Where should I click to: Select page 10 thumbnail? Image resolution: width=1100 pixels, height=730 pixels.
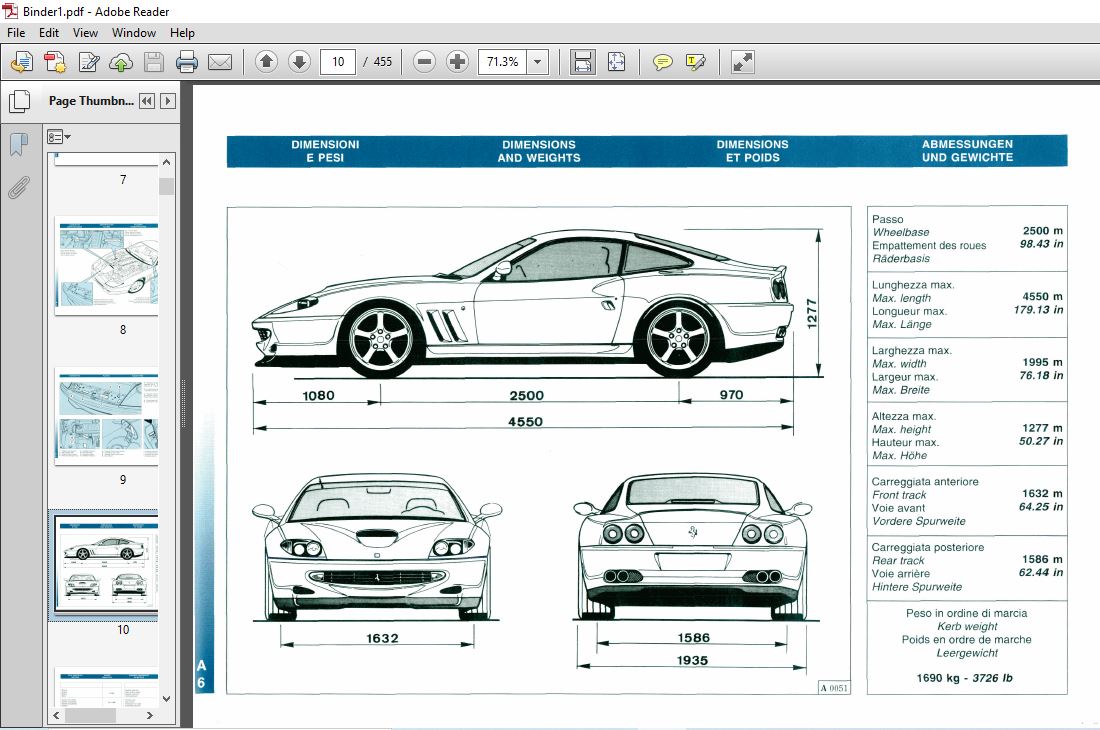click(x=107, y=565)
